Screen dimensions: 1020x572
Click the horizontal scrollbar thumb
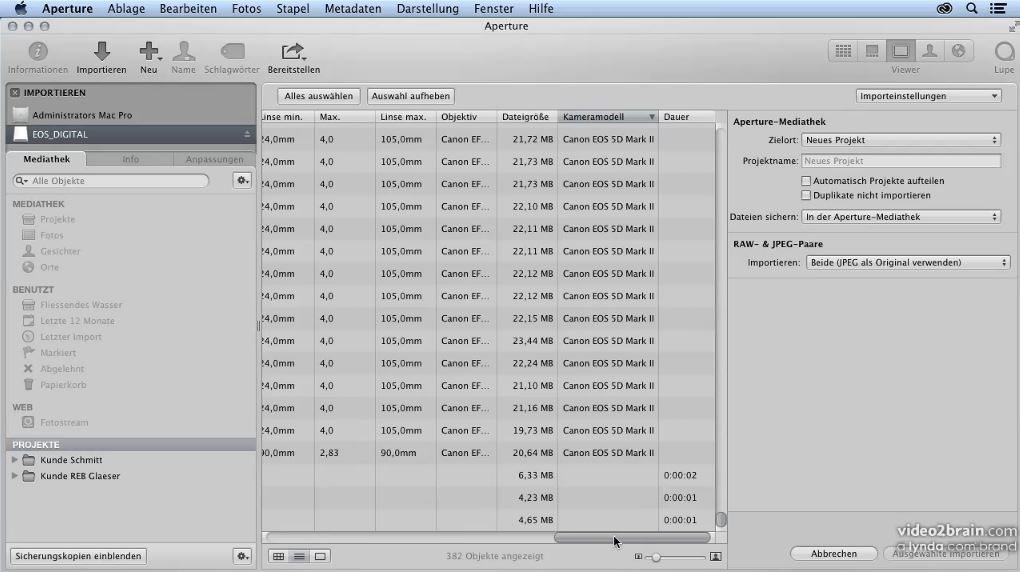632,537
